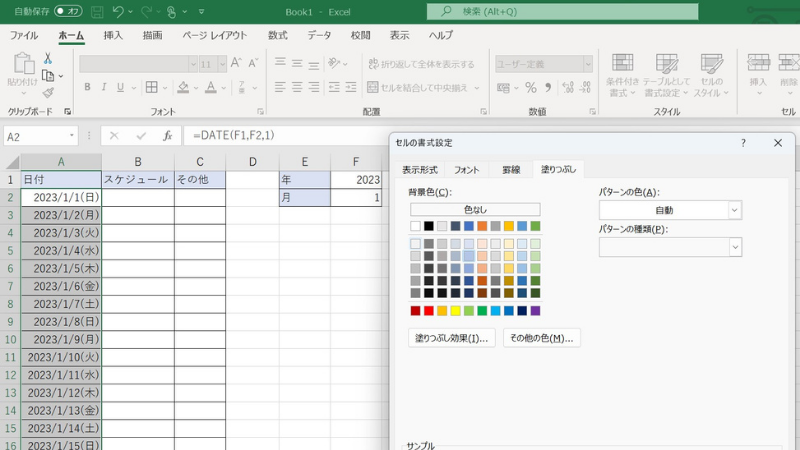
Task: Click the Font Color A icon
Action: pyautogui.click(x=211, y=87)
